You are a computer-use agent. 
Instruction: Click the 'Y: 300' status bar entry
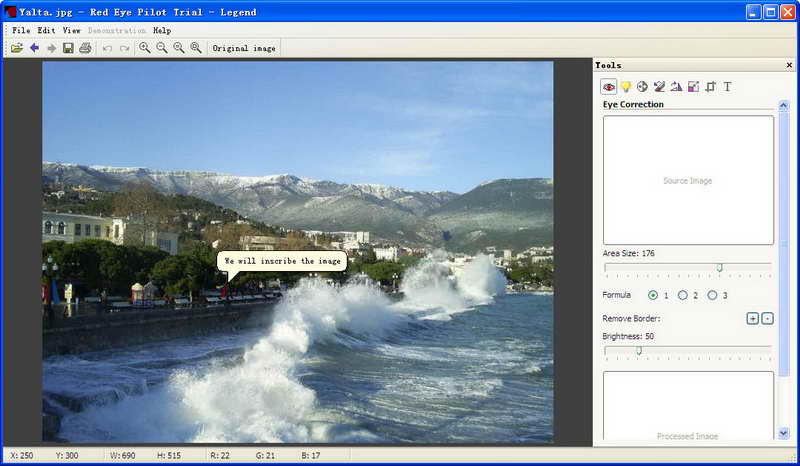[x=67, y=455]
